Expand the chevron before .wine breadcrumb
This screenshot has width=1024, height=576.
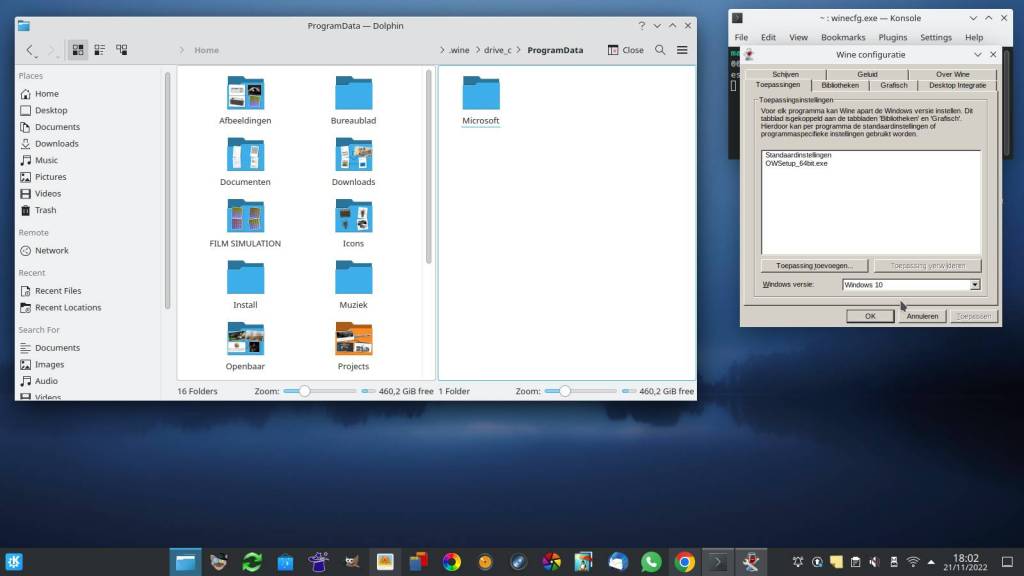tap(442, 50)
